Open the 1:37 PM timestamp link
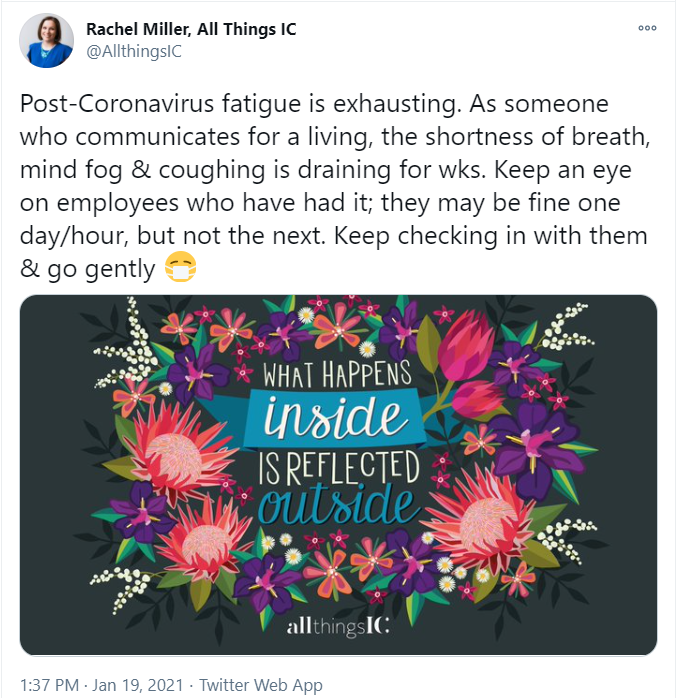The width and height of the screenshot is (680, 698). pyautogui.click(x=49, y=685)
